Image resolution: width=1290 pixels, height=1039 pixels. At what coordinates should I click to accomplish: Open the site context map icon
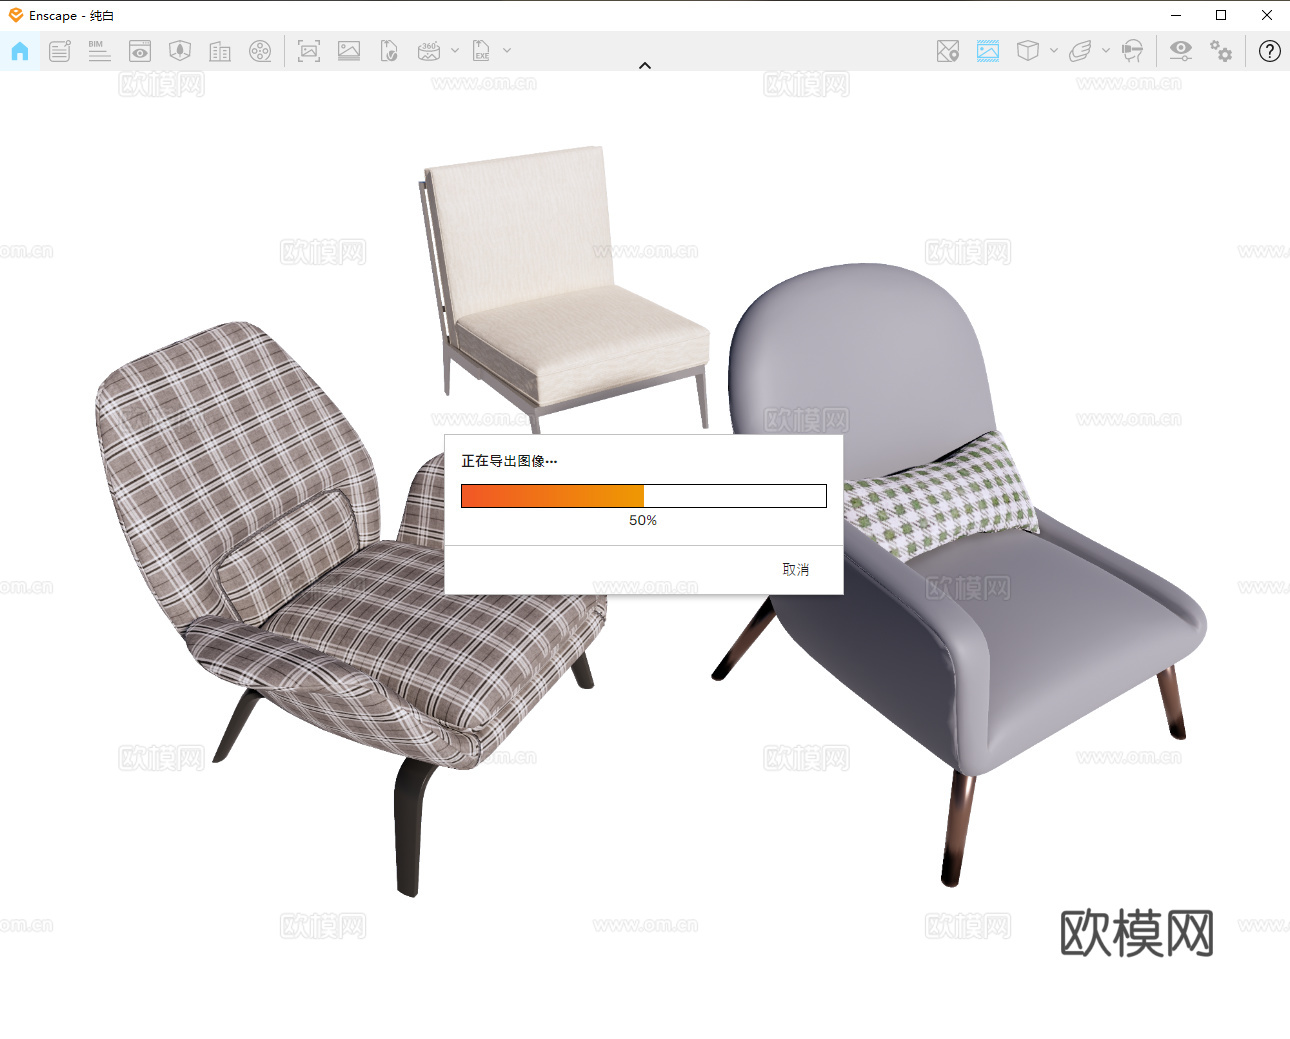click(180, 51)
